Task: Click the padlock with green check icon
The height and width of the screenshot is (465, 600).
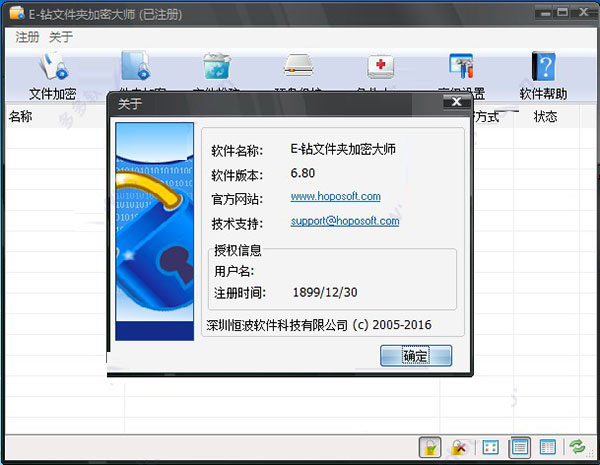Action: pyautogui.click(x=430, y=447)
